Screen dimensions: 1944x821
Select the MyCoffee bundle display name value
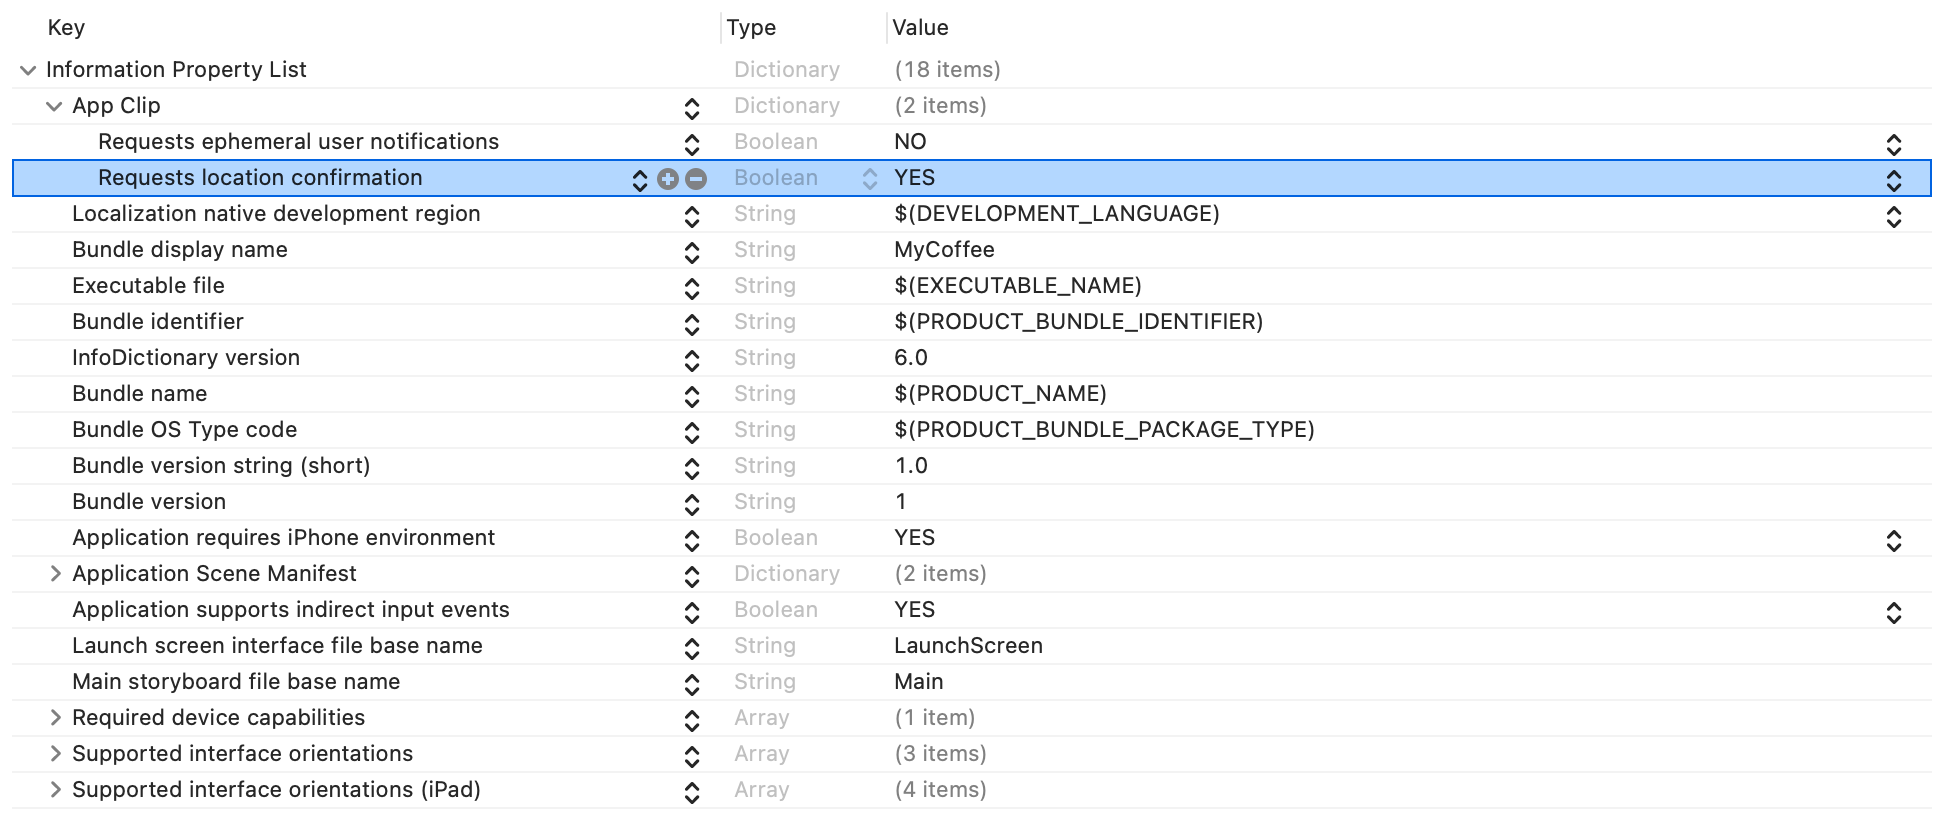point(944,250)
